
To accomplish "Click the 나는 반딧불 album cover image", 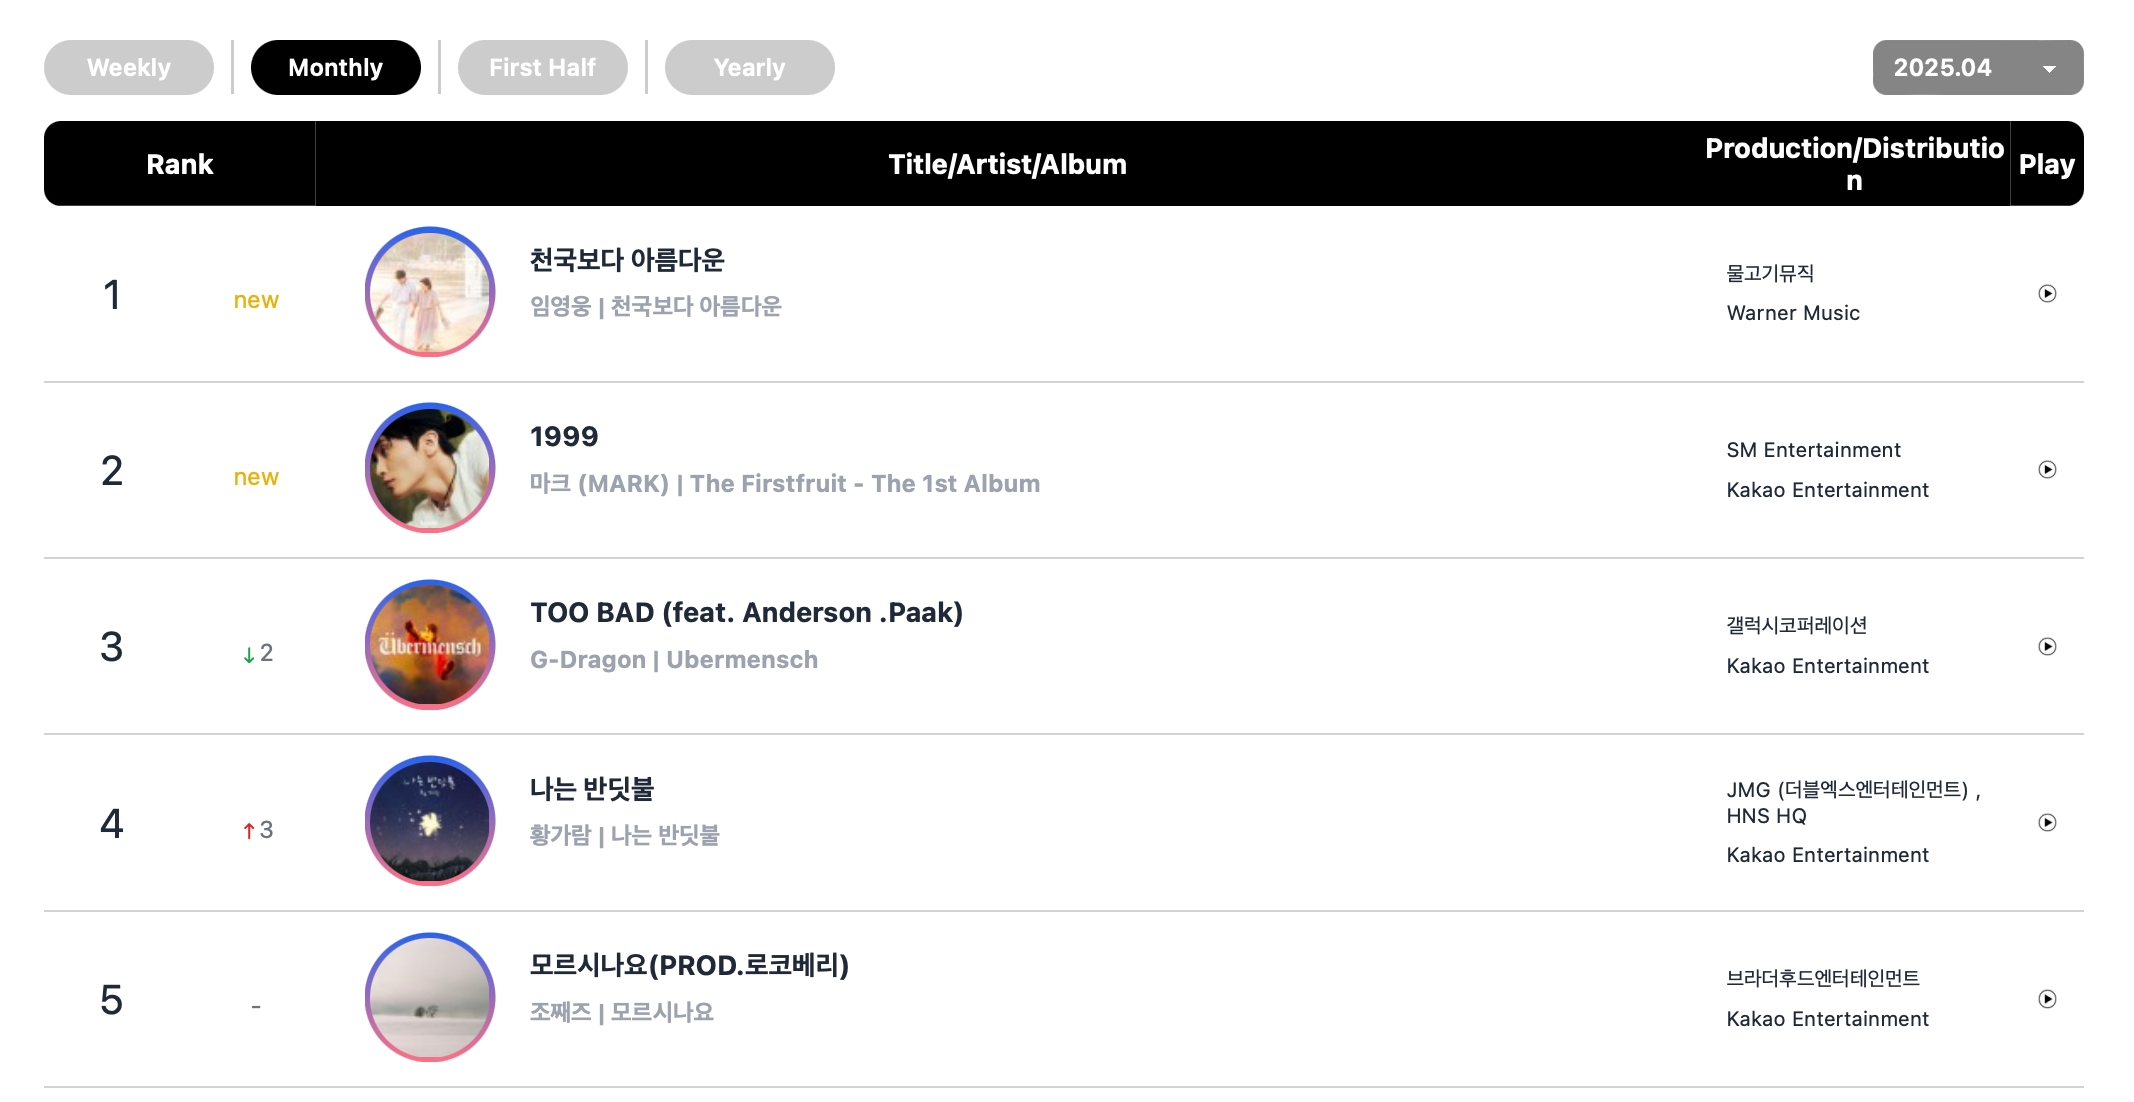I will click(x=430, y=821).
